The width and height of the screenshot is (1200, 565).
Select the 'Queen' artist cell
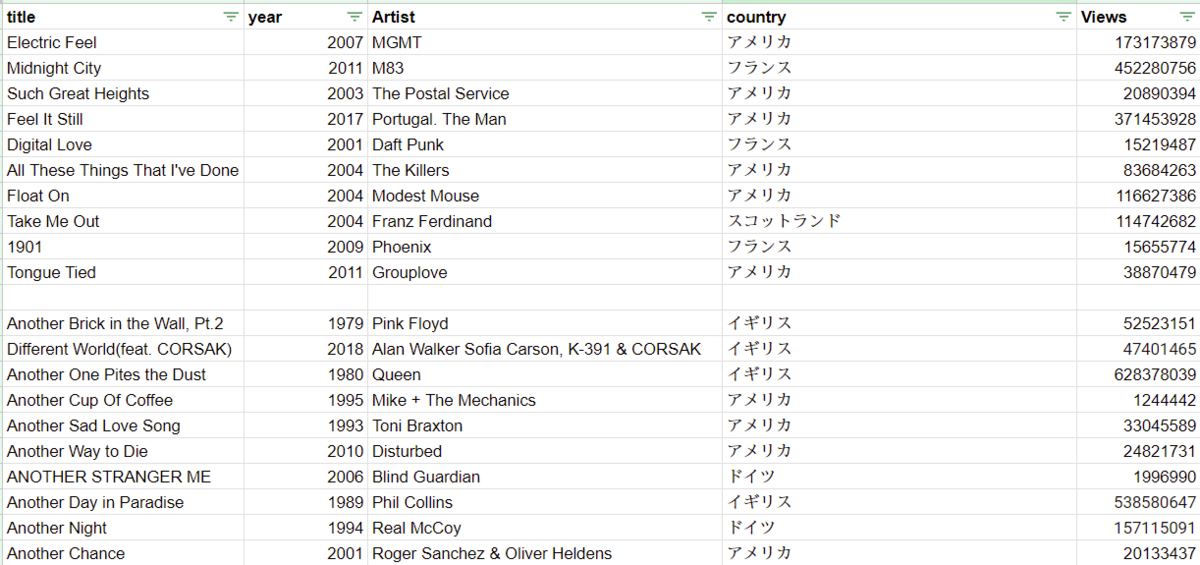click(545, 374)
